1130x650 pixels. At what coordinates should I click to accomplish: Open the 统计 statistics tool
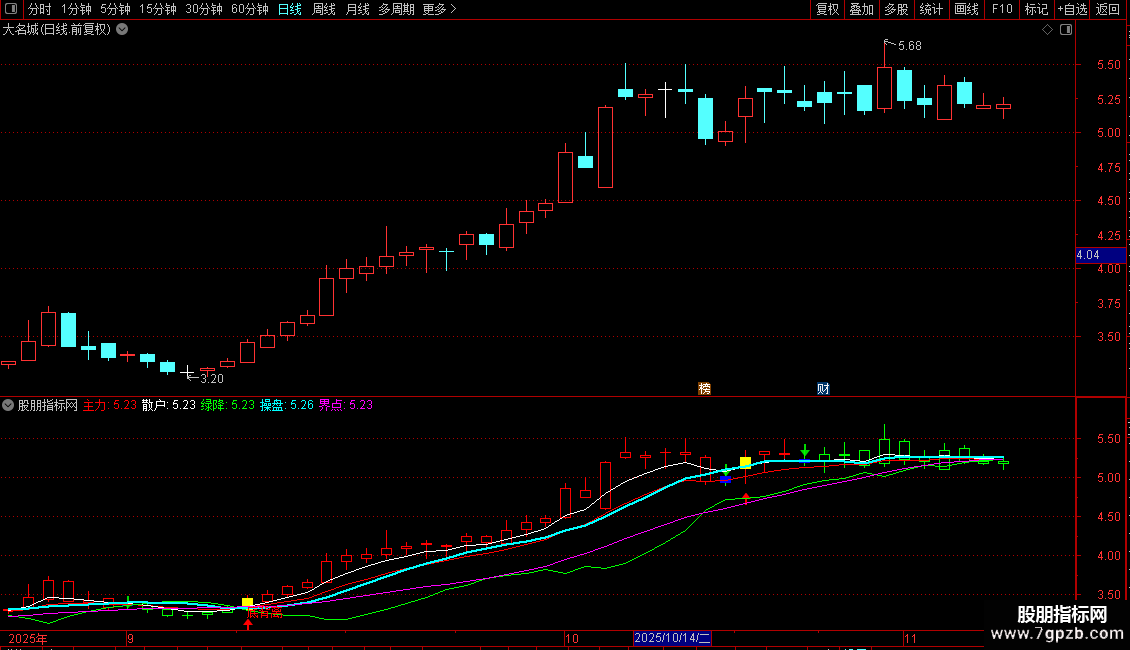coord(931,9)
